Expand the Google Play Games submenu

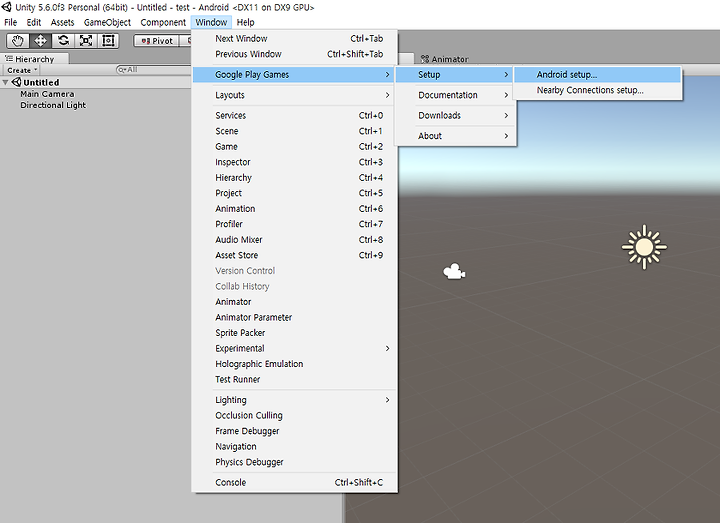click(294, 74)
